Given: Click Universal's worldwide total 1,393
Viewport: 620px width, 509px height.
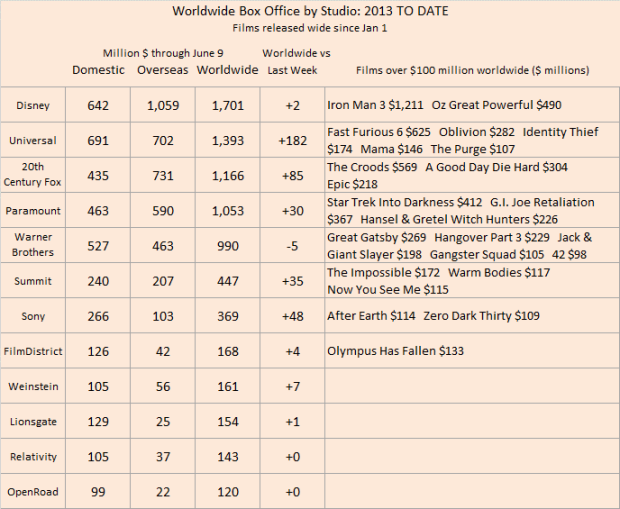Looking at the screenshot, I should 228,141.
